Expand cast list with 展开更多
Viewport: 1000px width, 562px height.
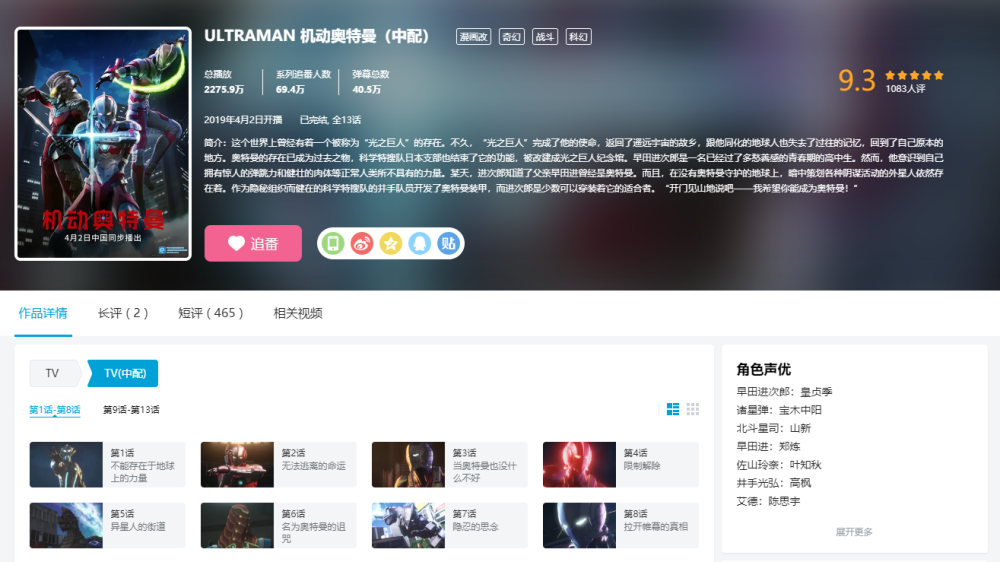coord(854,531)
